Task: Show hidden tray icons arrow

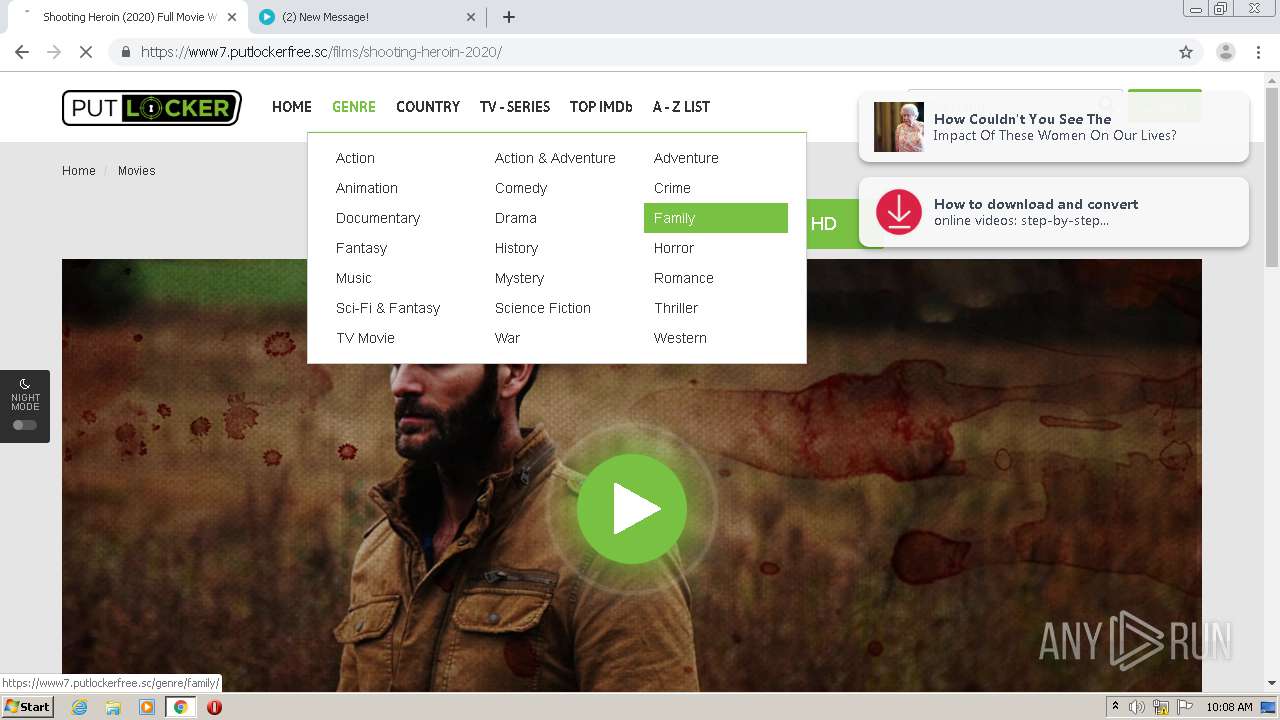Action: [1115, 707]
